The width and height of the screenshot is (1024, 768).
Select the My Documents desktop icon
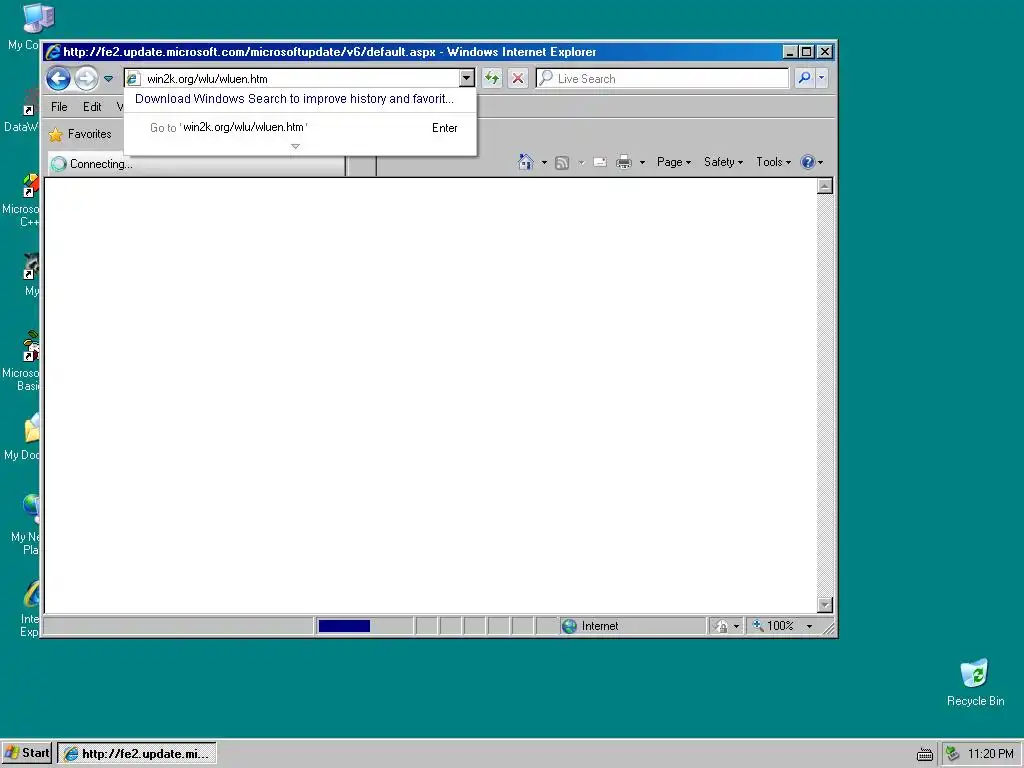(24, 438)
